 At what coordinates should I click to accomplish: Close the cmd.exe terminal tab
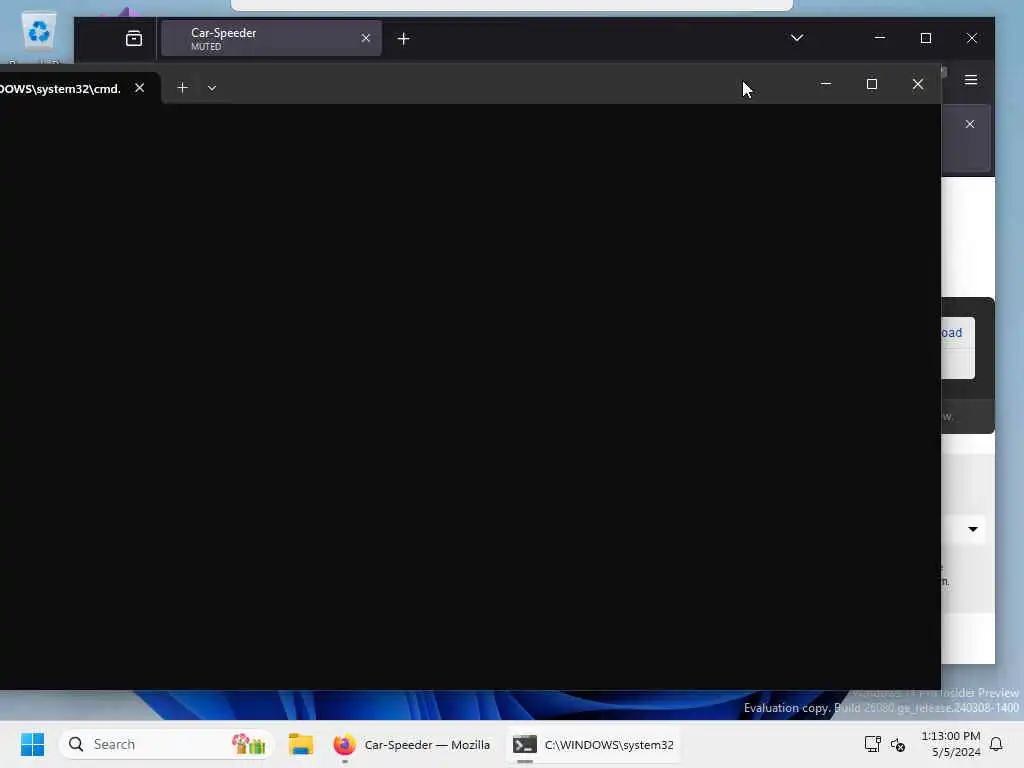139,88
